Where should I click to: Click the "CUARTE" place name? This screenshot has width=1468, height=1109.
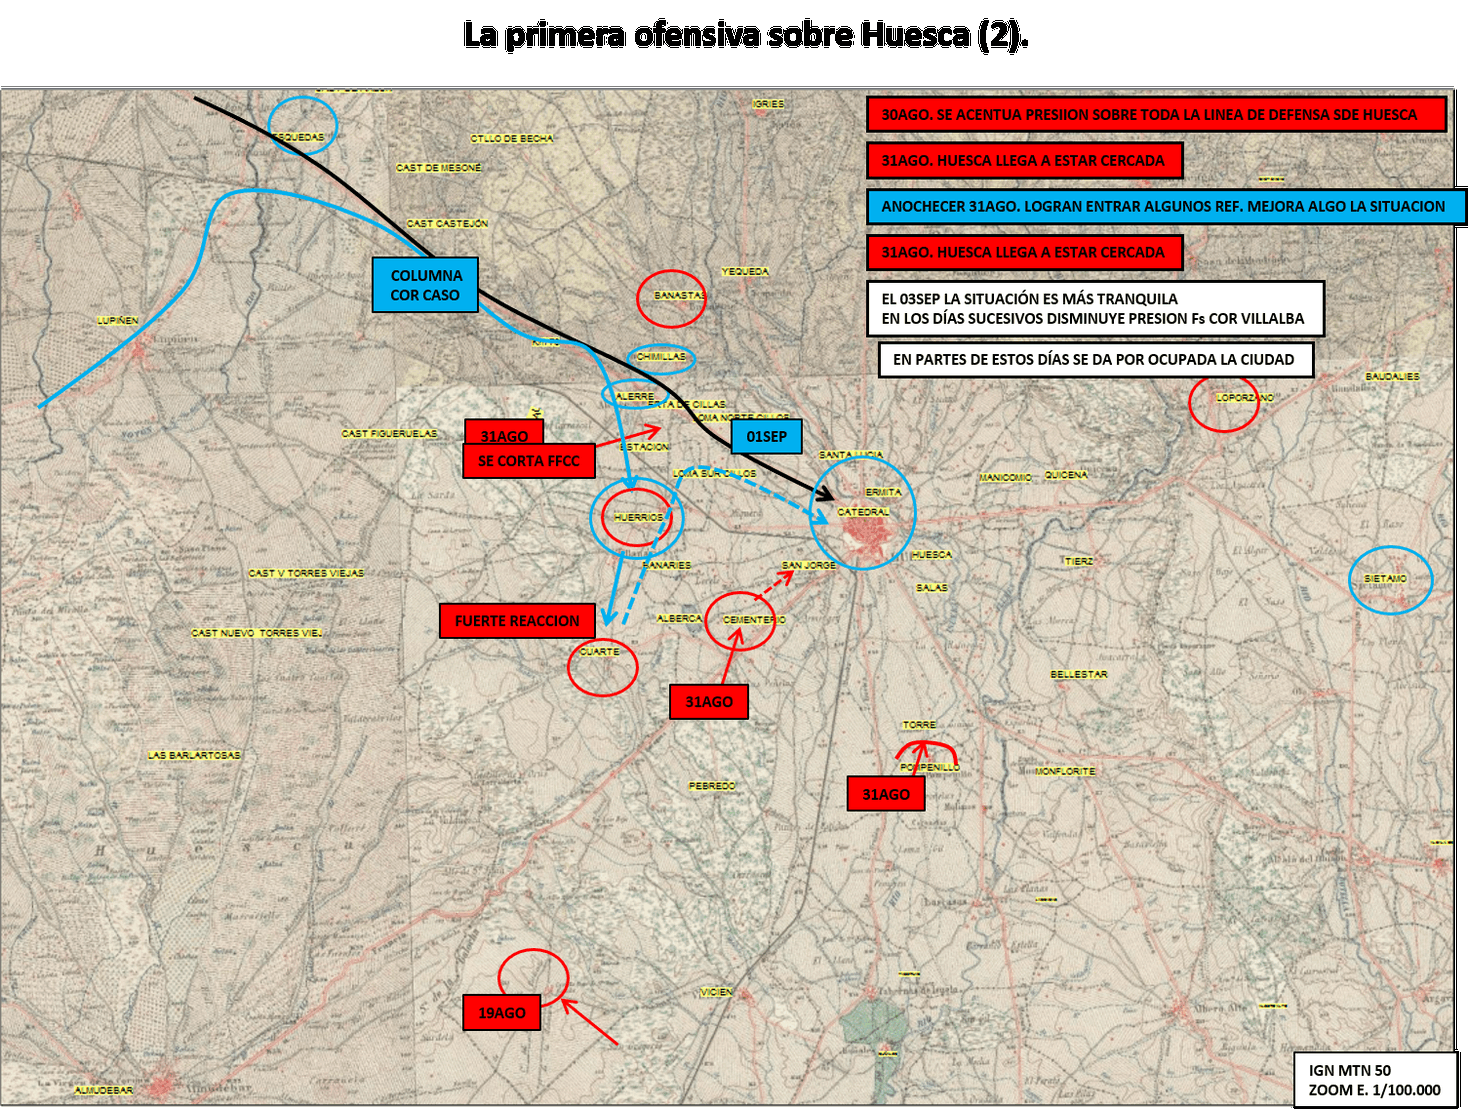(x=600, y=652)
